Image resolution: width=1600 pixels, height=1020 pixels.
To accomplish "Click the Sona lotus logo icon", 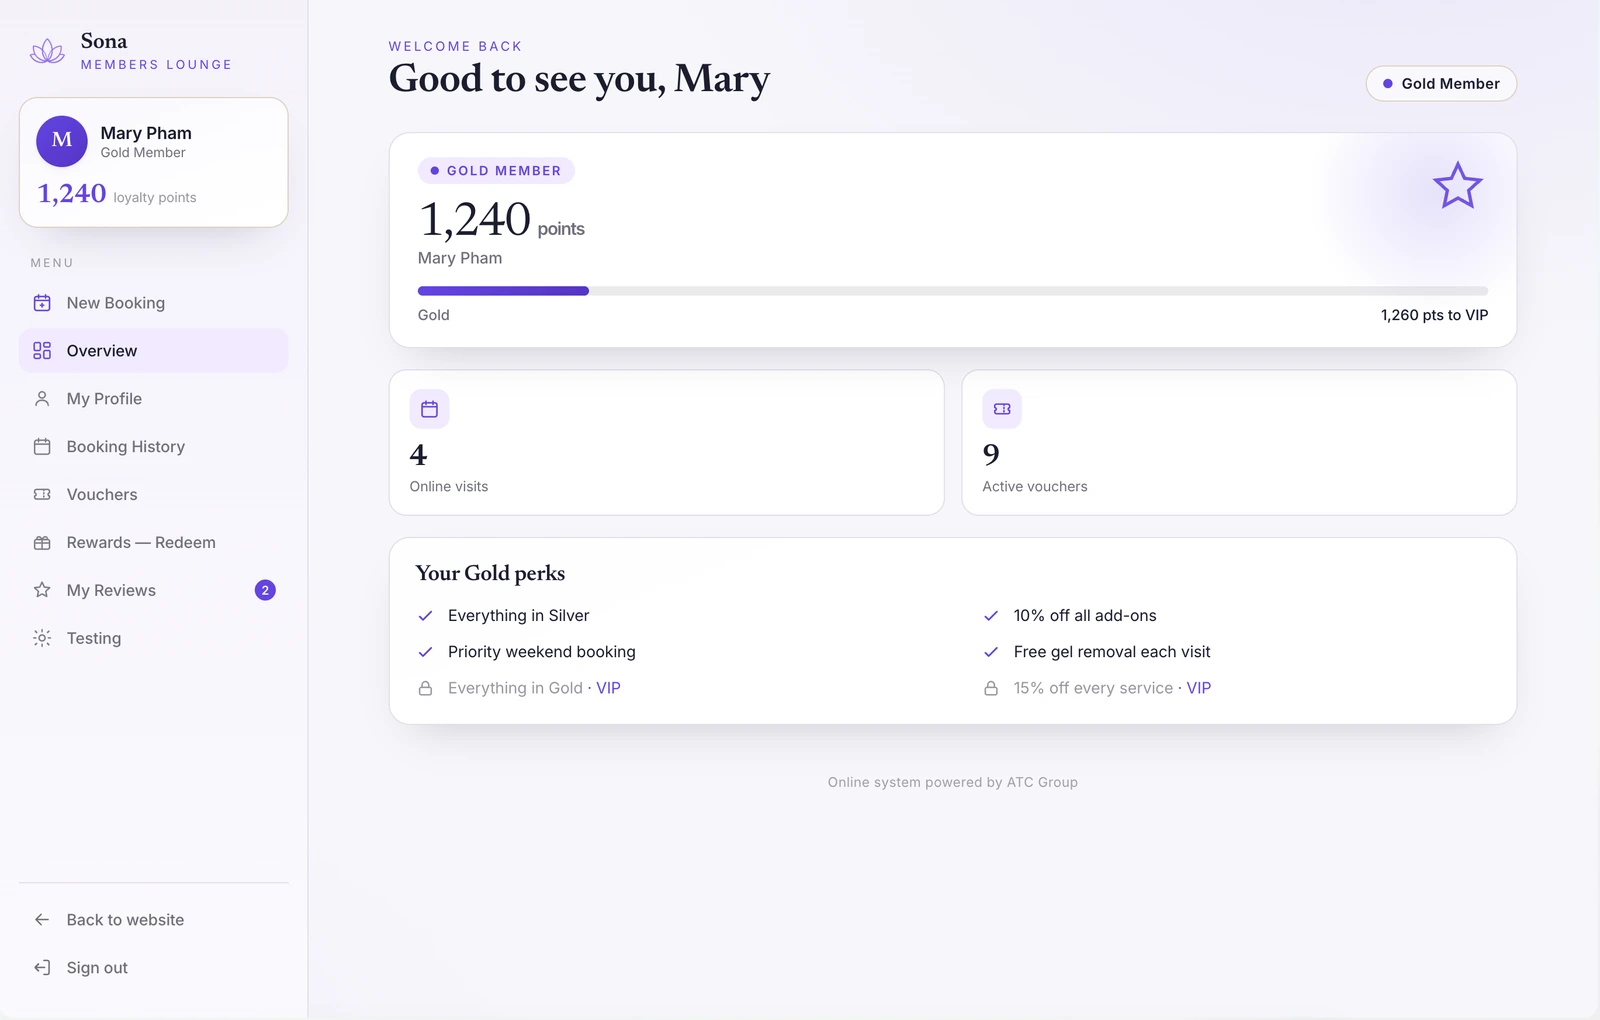I will (47, 52).
